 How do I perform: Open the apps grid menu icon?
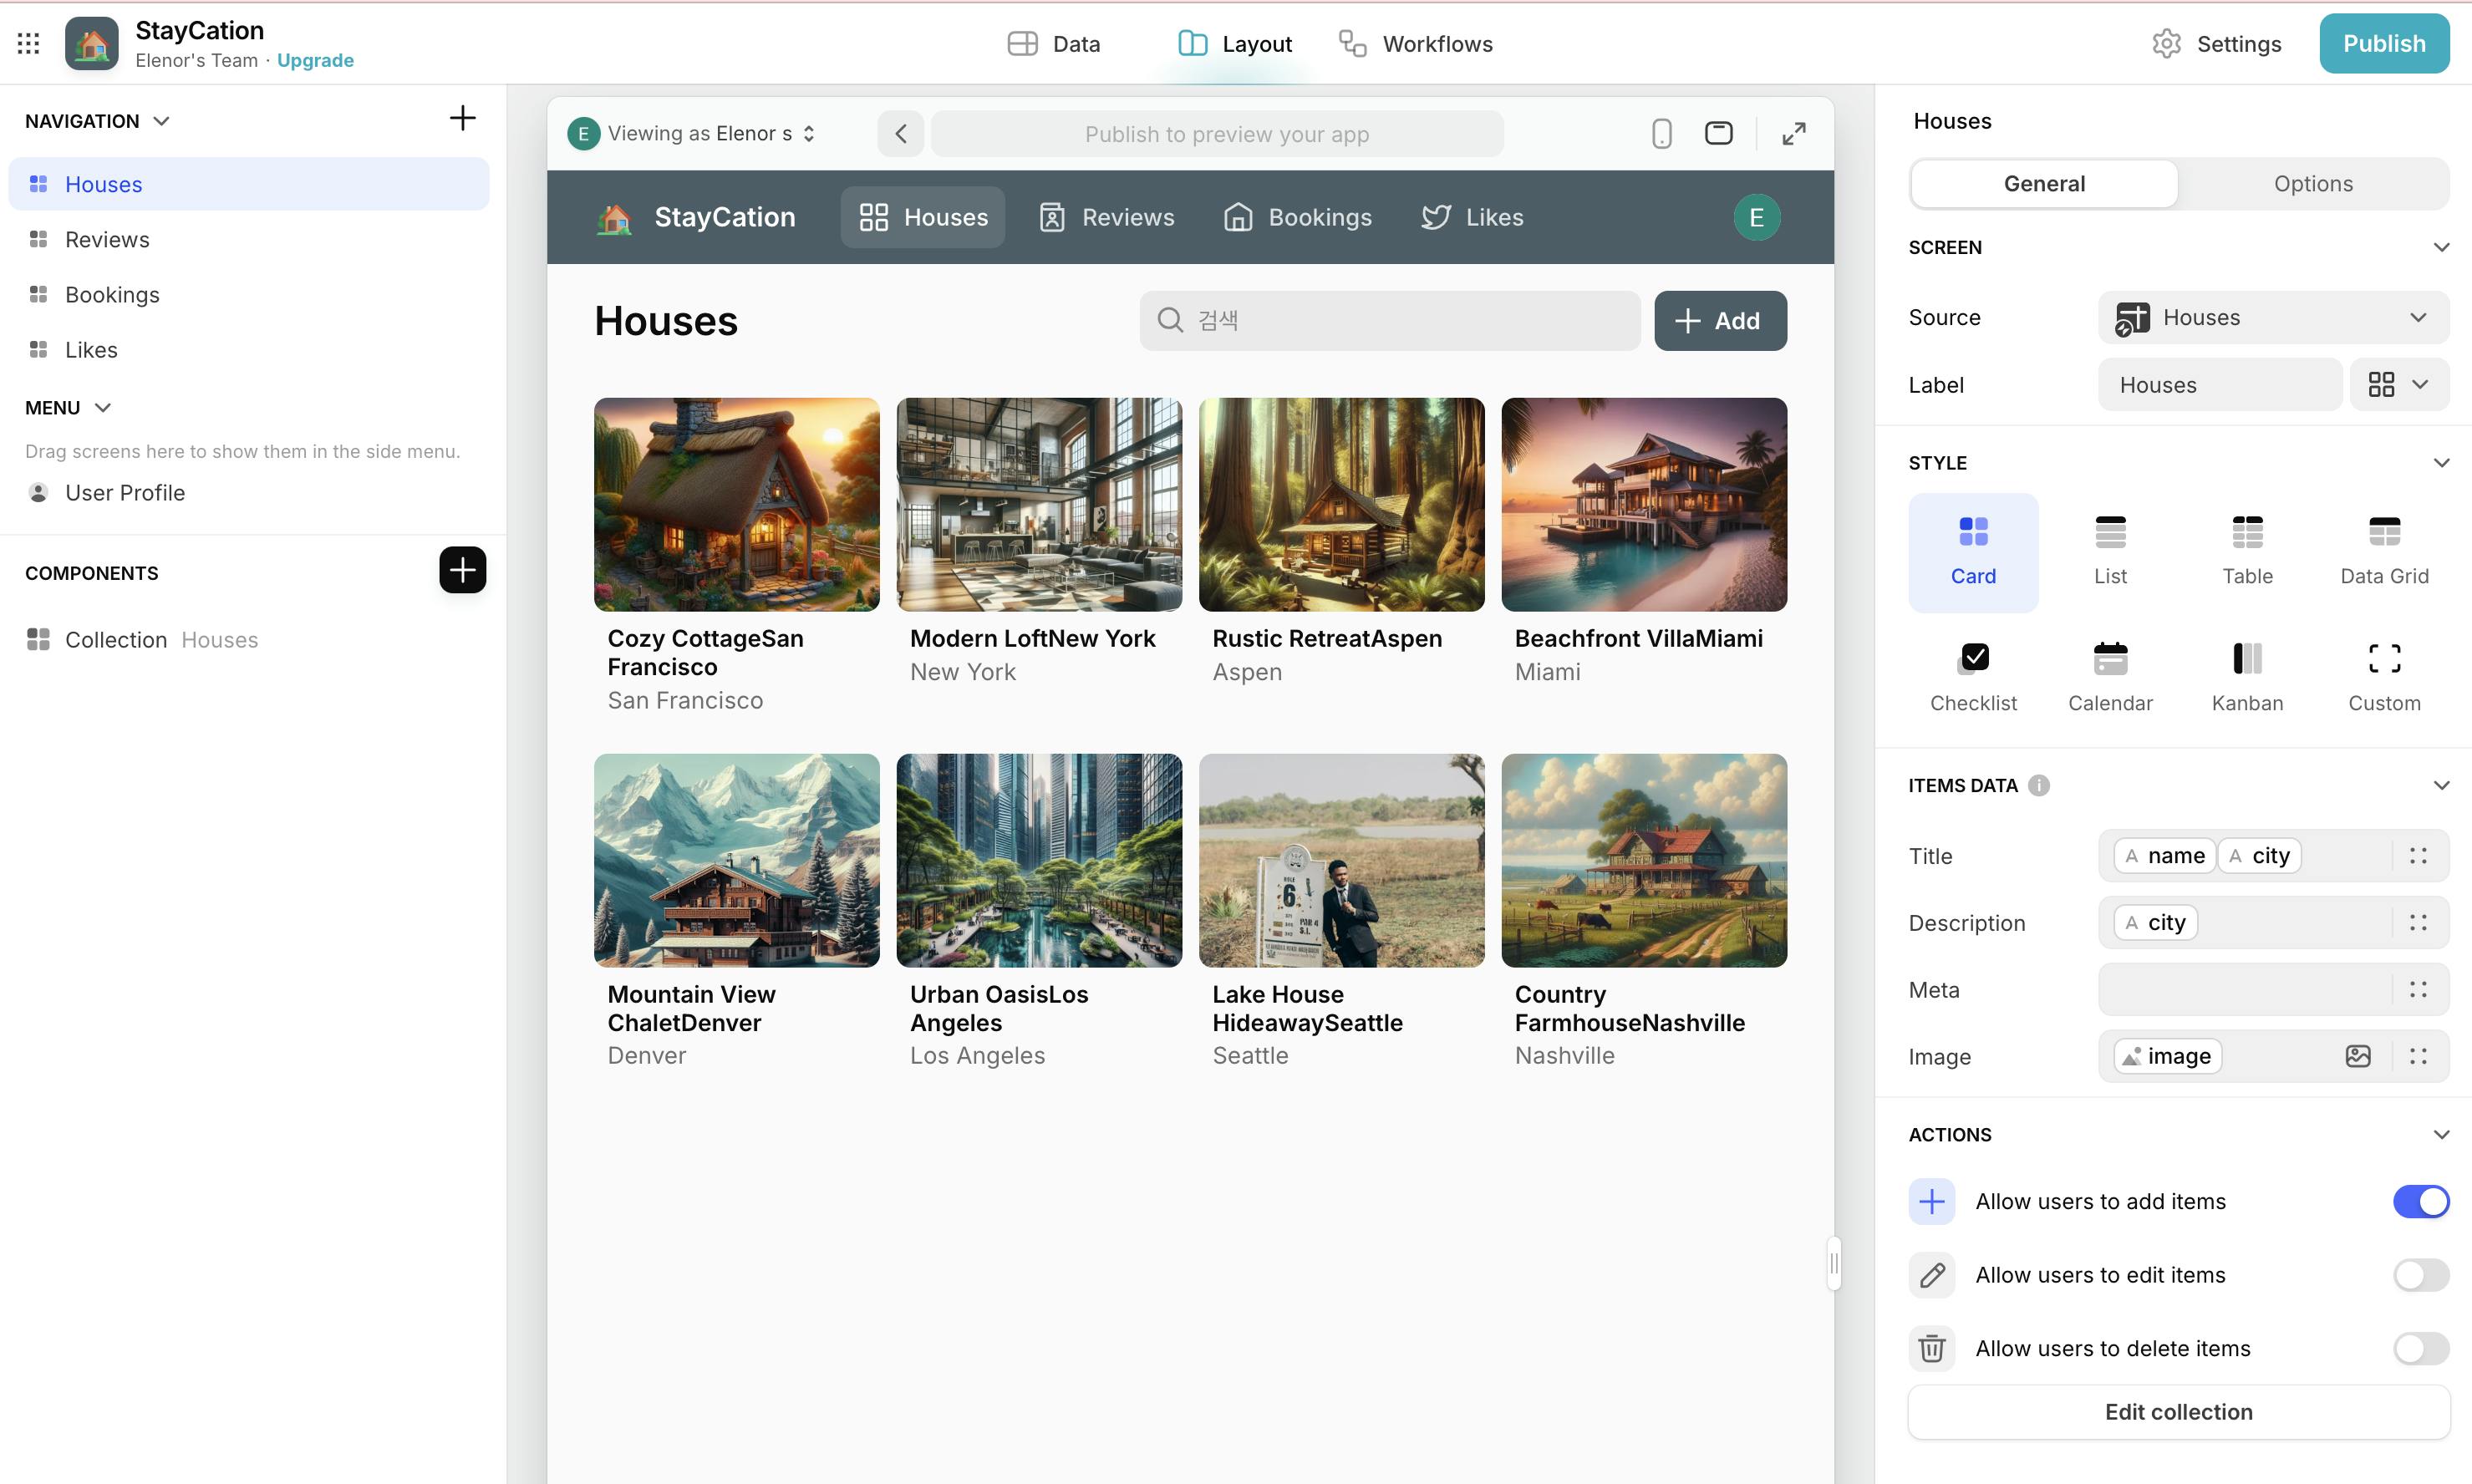click(x=28, y=43)
